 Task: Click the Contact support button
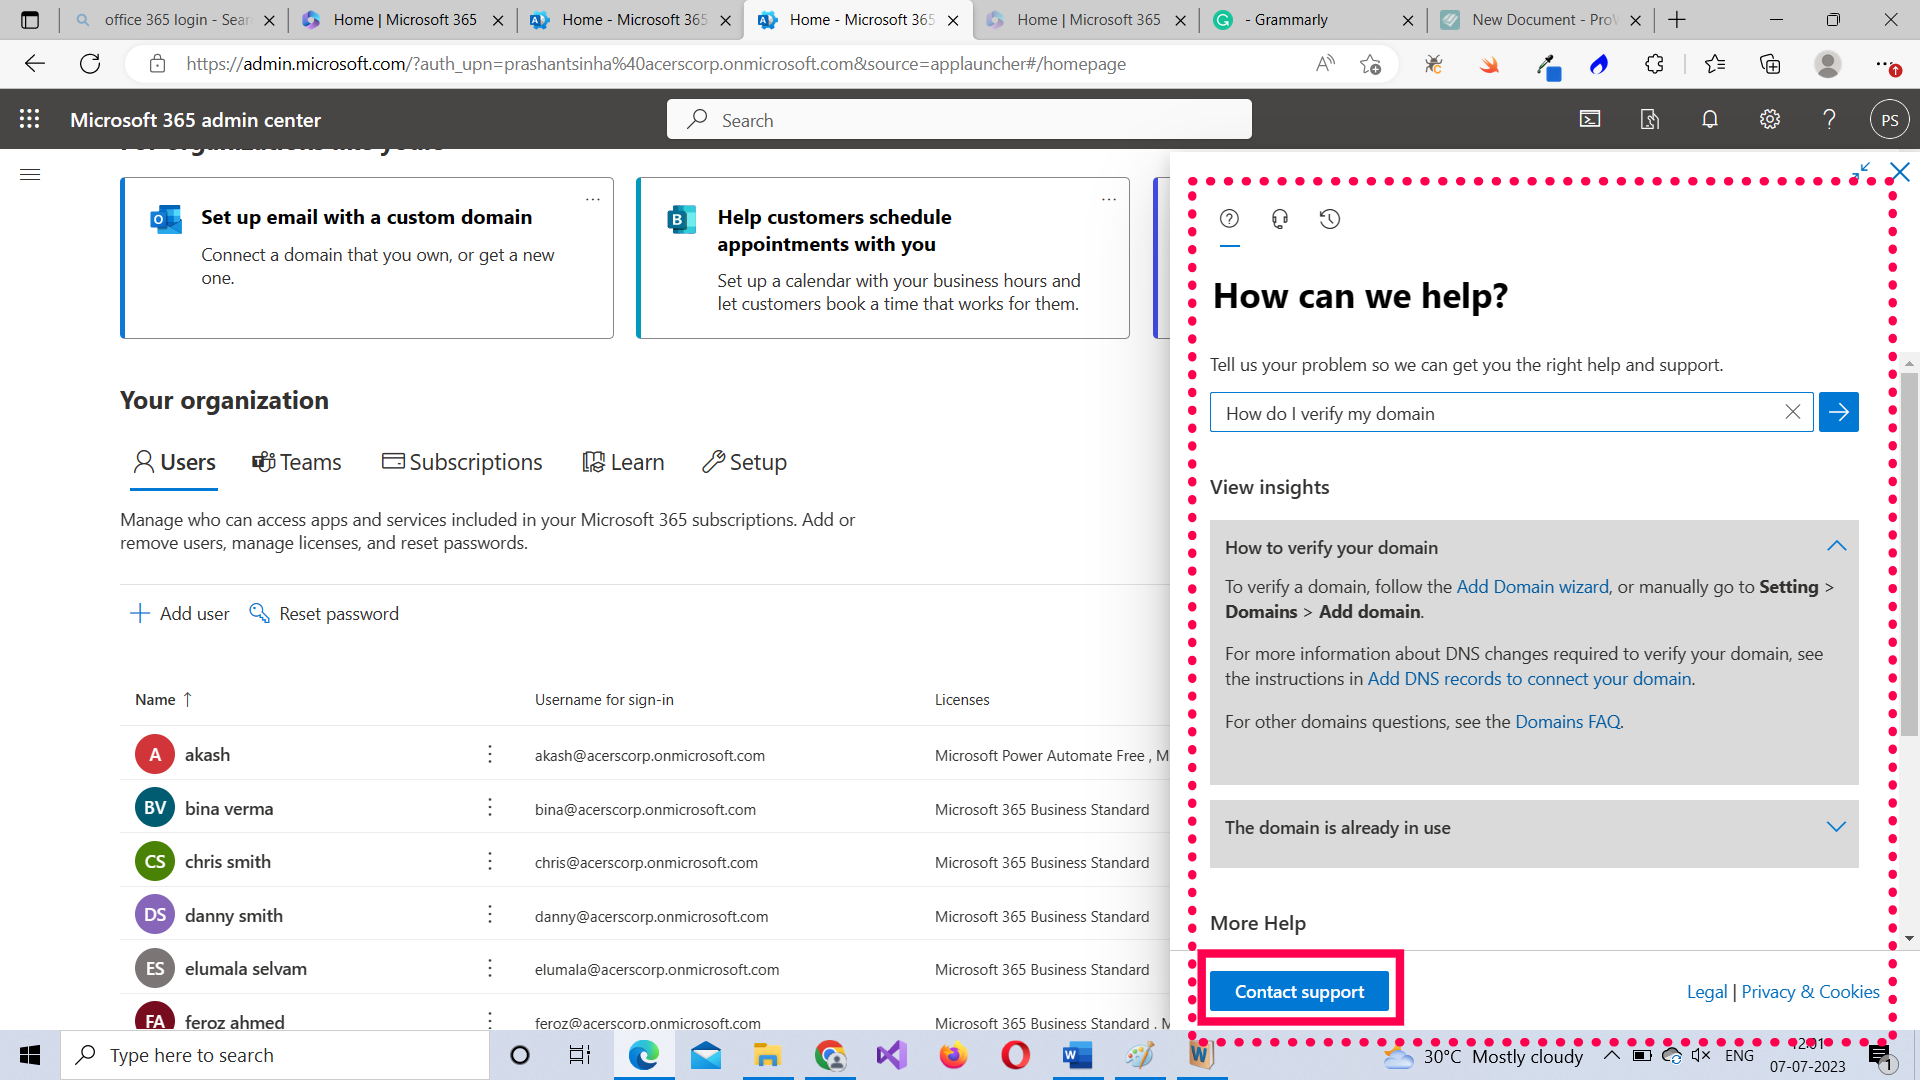pos(1299,991)
